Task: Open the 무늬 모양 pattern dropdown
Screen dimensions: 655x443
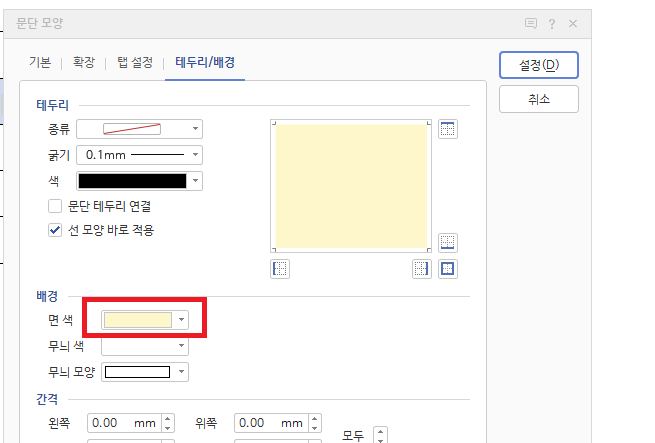Action: (145, 372)
